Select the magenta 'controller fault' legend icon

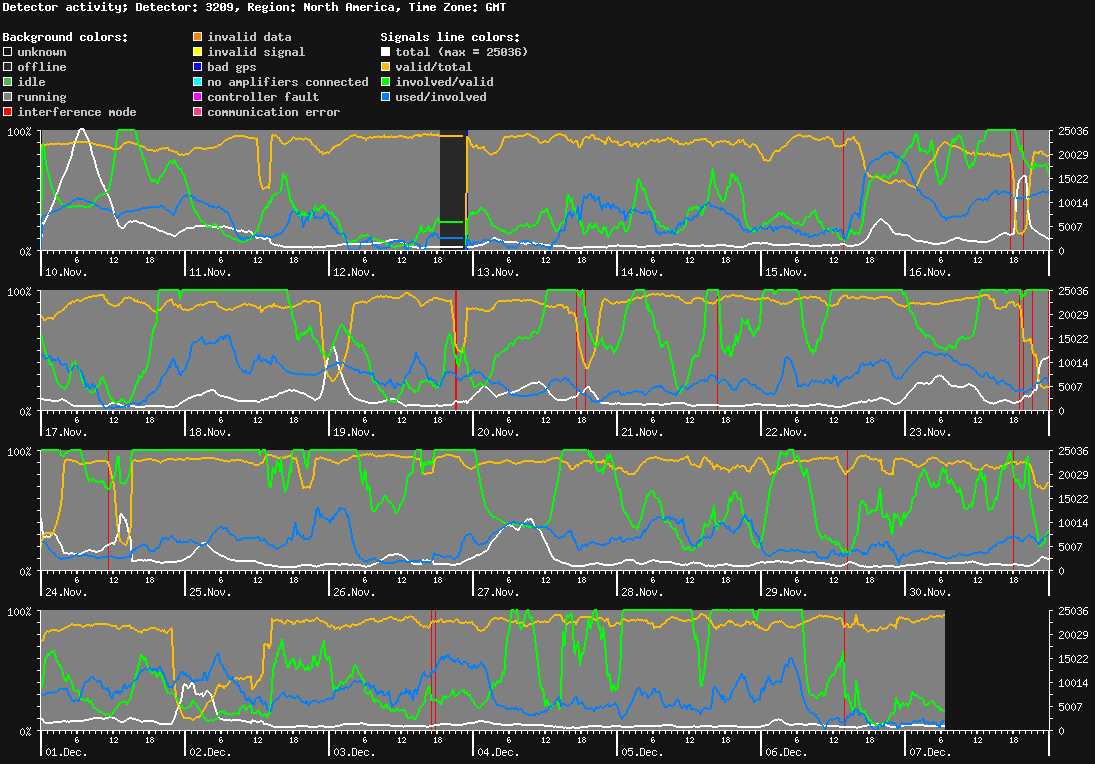pyautogui.click(x=196, y=96)
